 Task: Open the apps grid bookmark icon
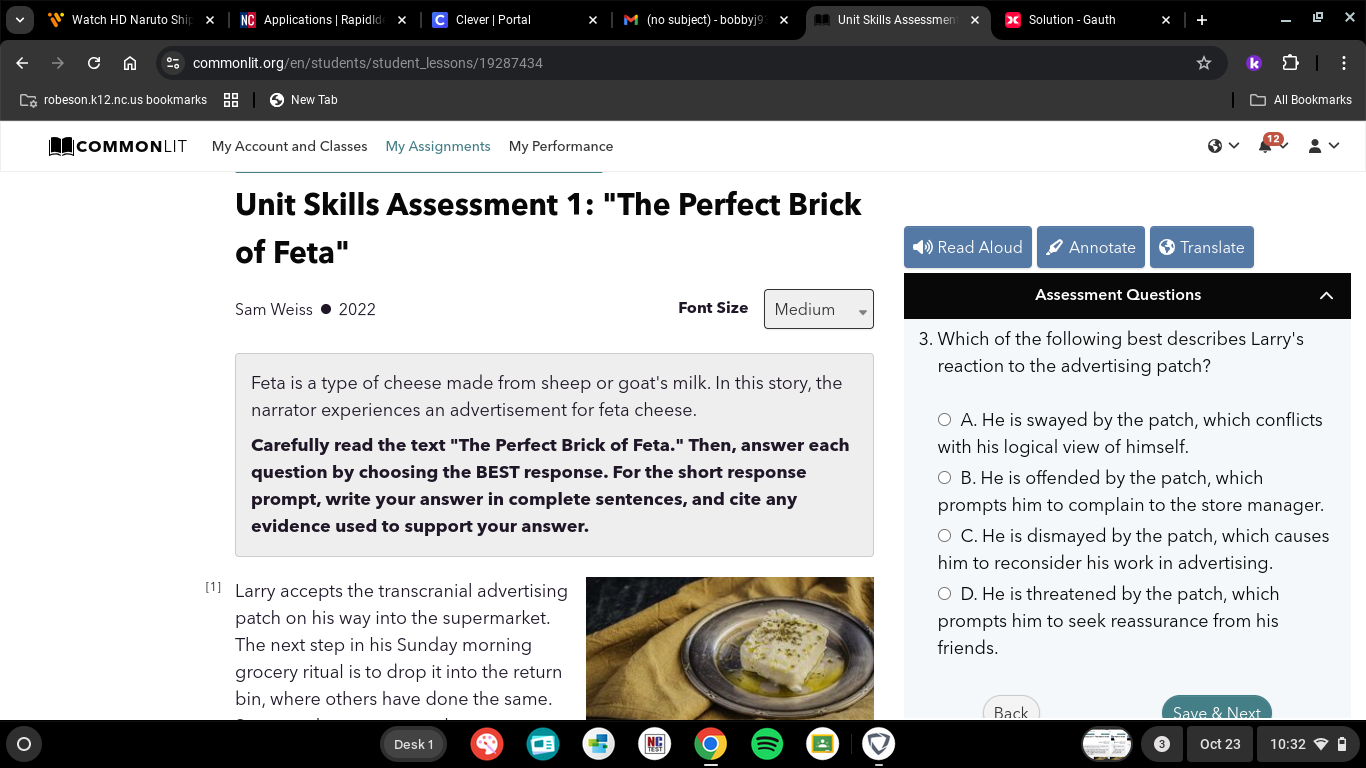[x=231, y=100]
